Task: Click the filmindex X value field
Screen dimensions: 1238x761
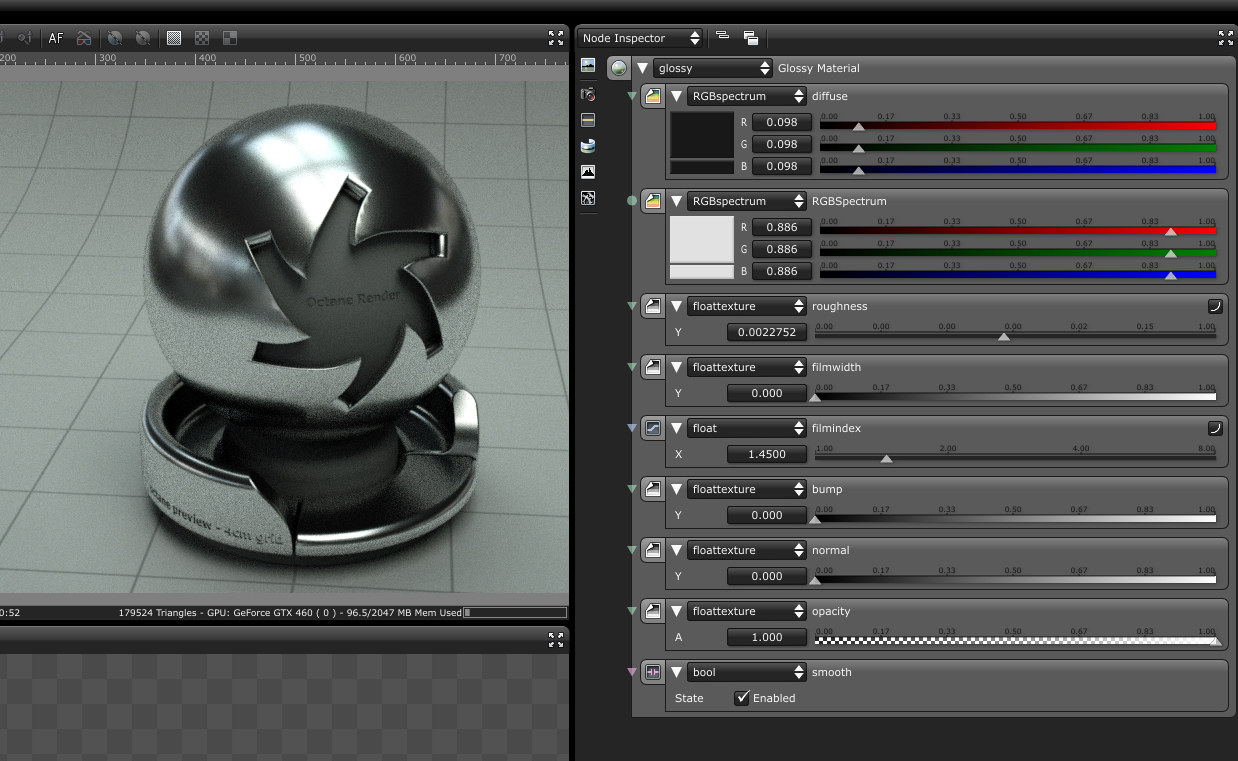Action: pyautogui.click(x=767, y=454)
